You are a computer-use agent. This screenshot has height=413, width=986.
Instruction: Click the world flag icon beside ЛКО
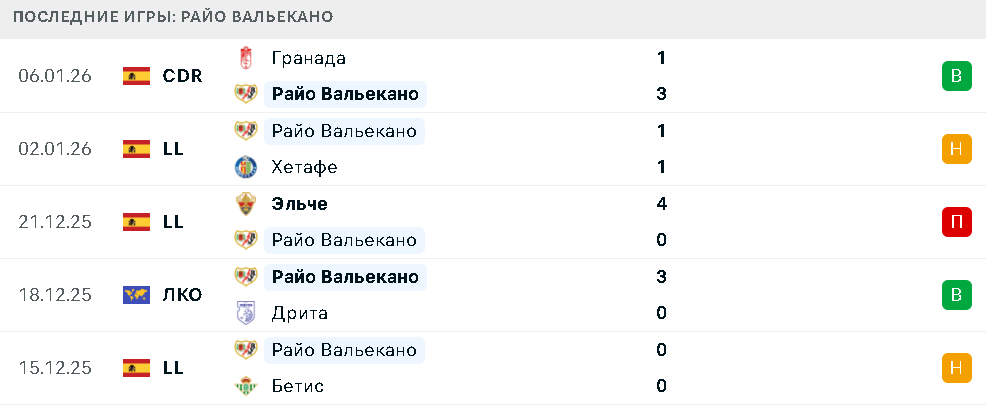click(136, 295)
